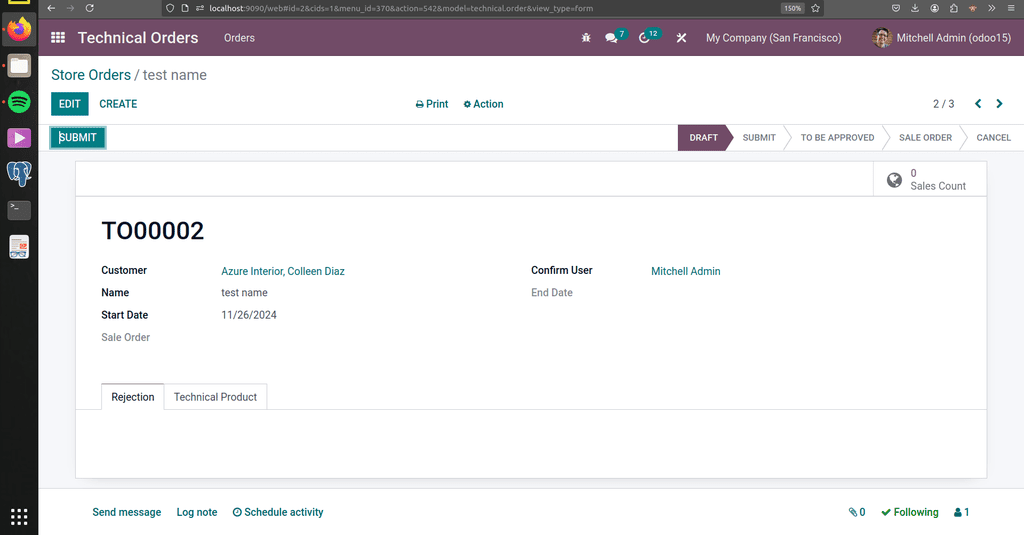Toggle the Following button
Viewport: 1024px width, 535px height.
click(910, 512)
